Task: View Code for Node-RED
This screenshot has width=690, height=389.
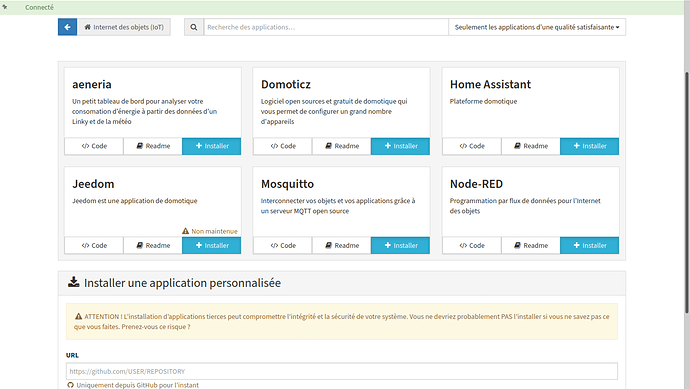Action: 472,246
